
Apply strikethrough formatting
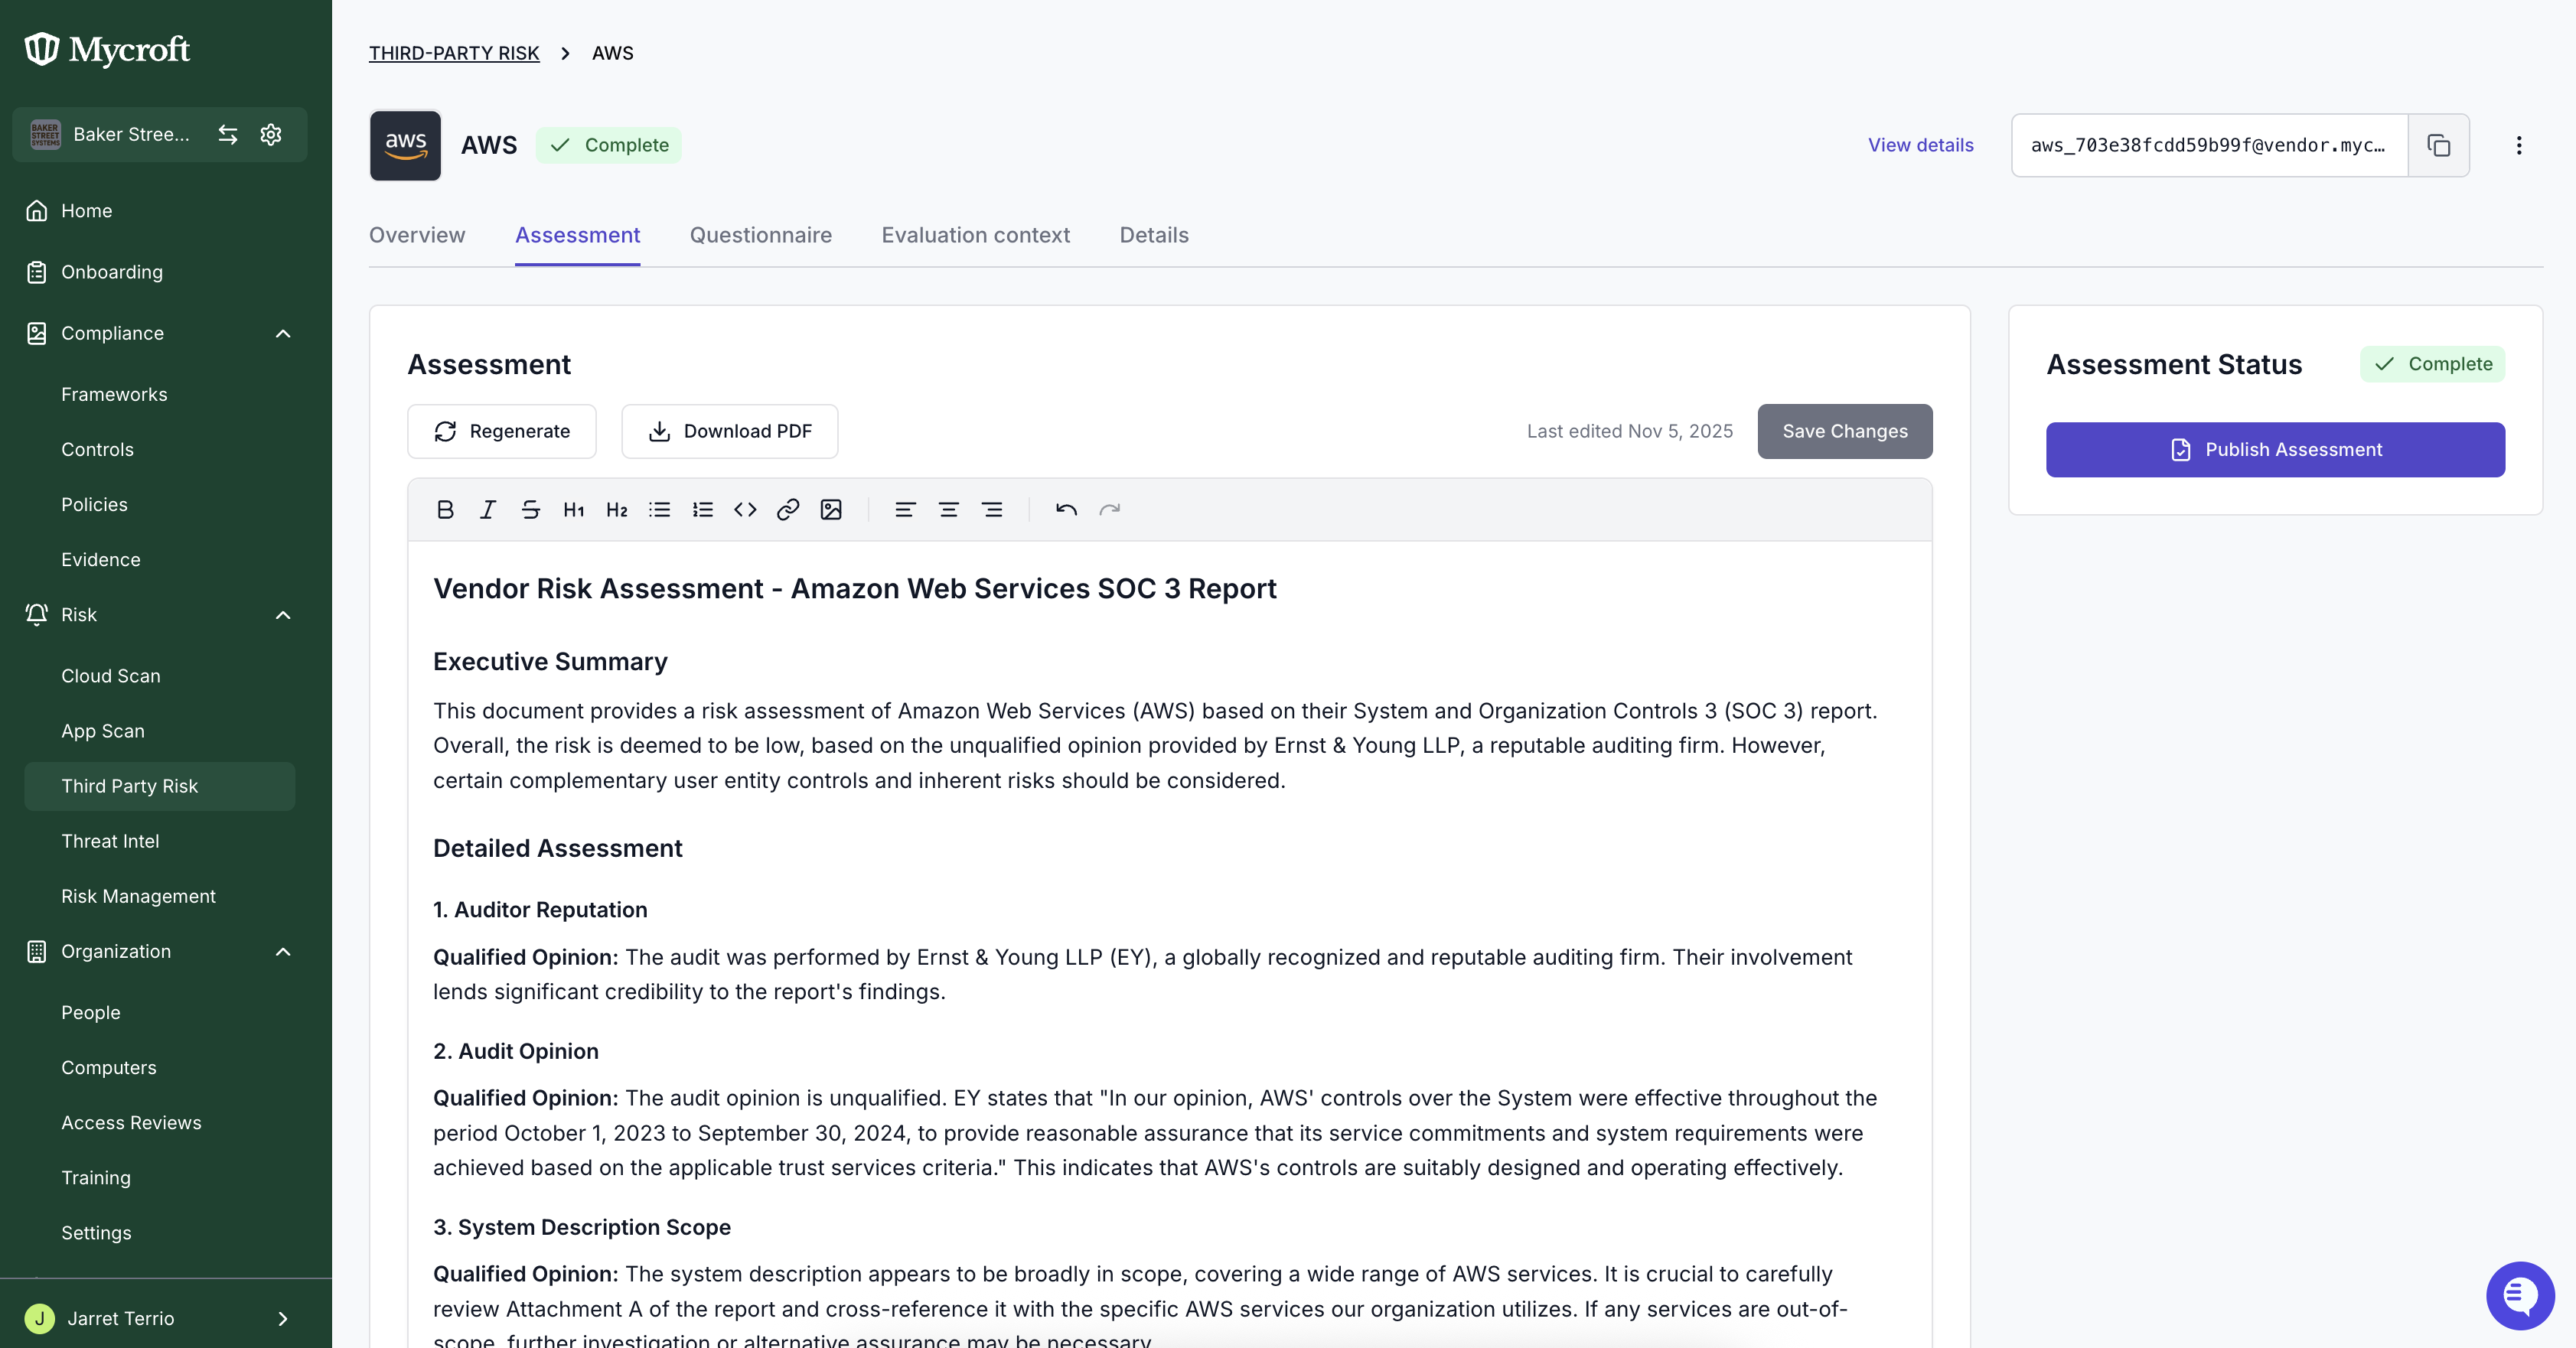pos(531,510)
